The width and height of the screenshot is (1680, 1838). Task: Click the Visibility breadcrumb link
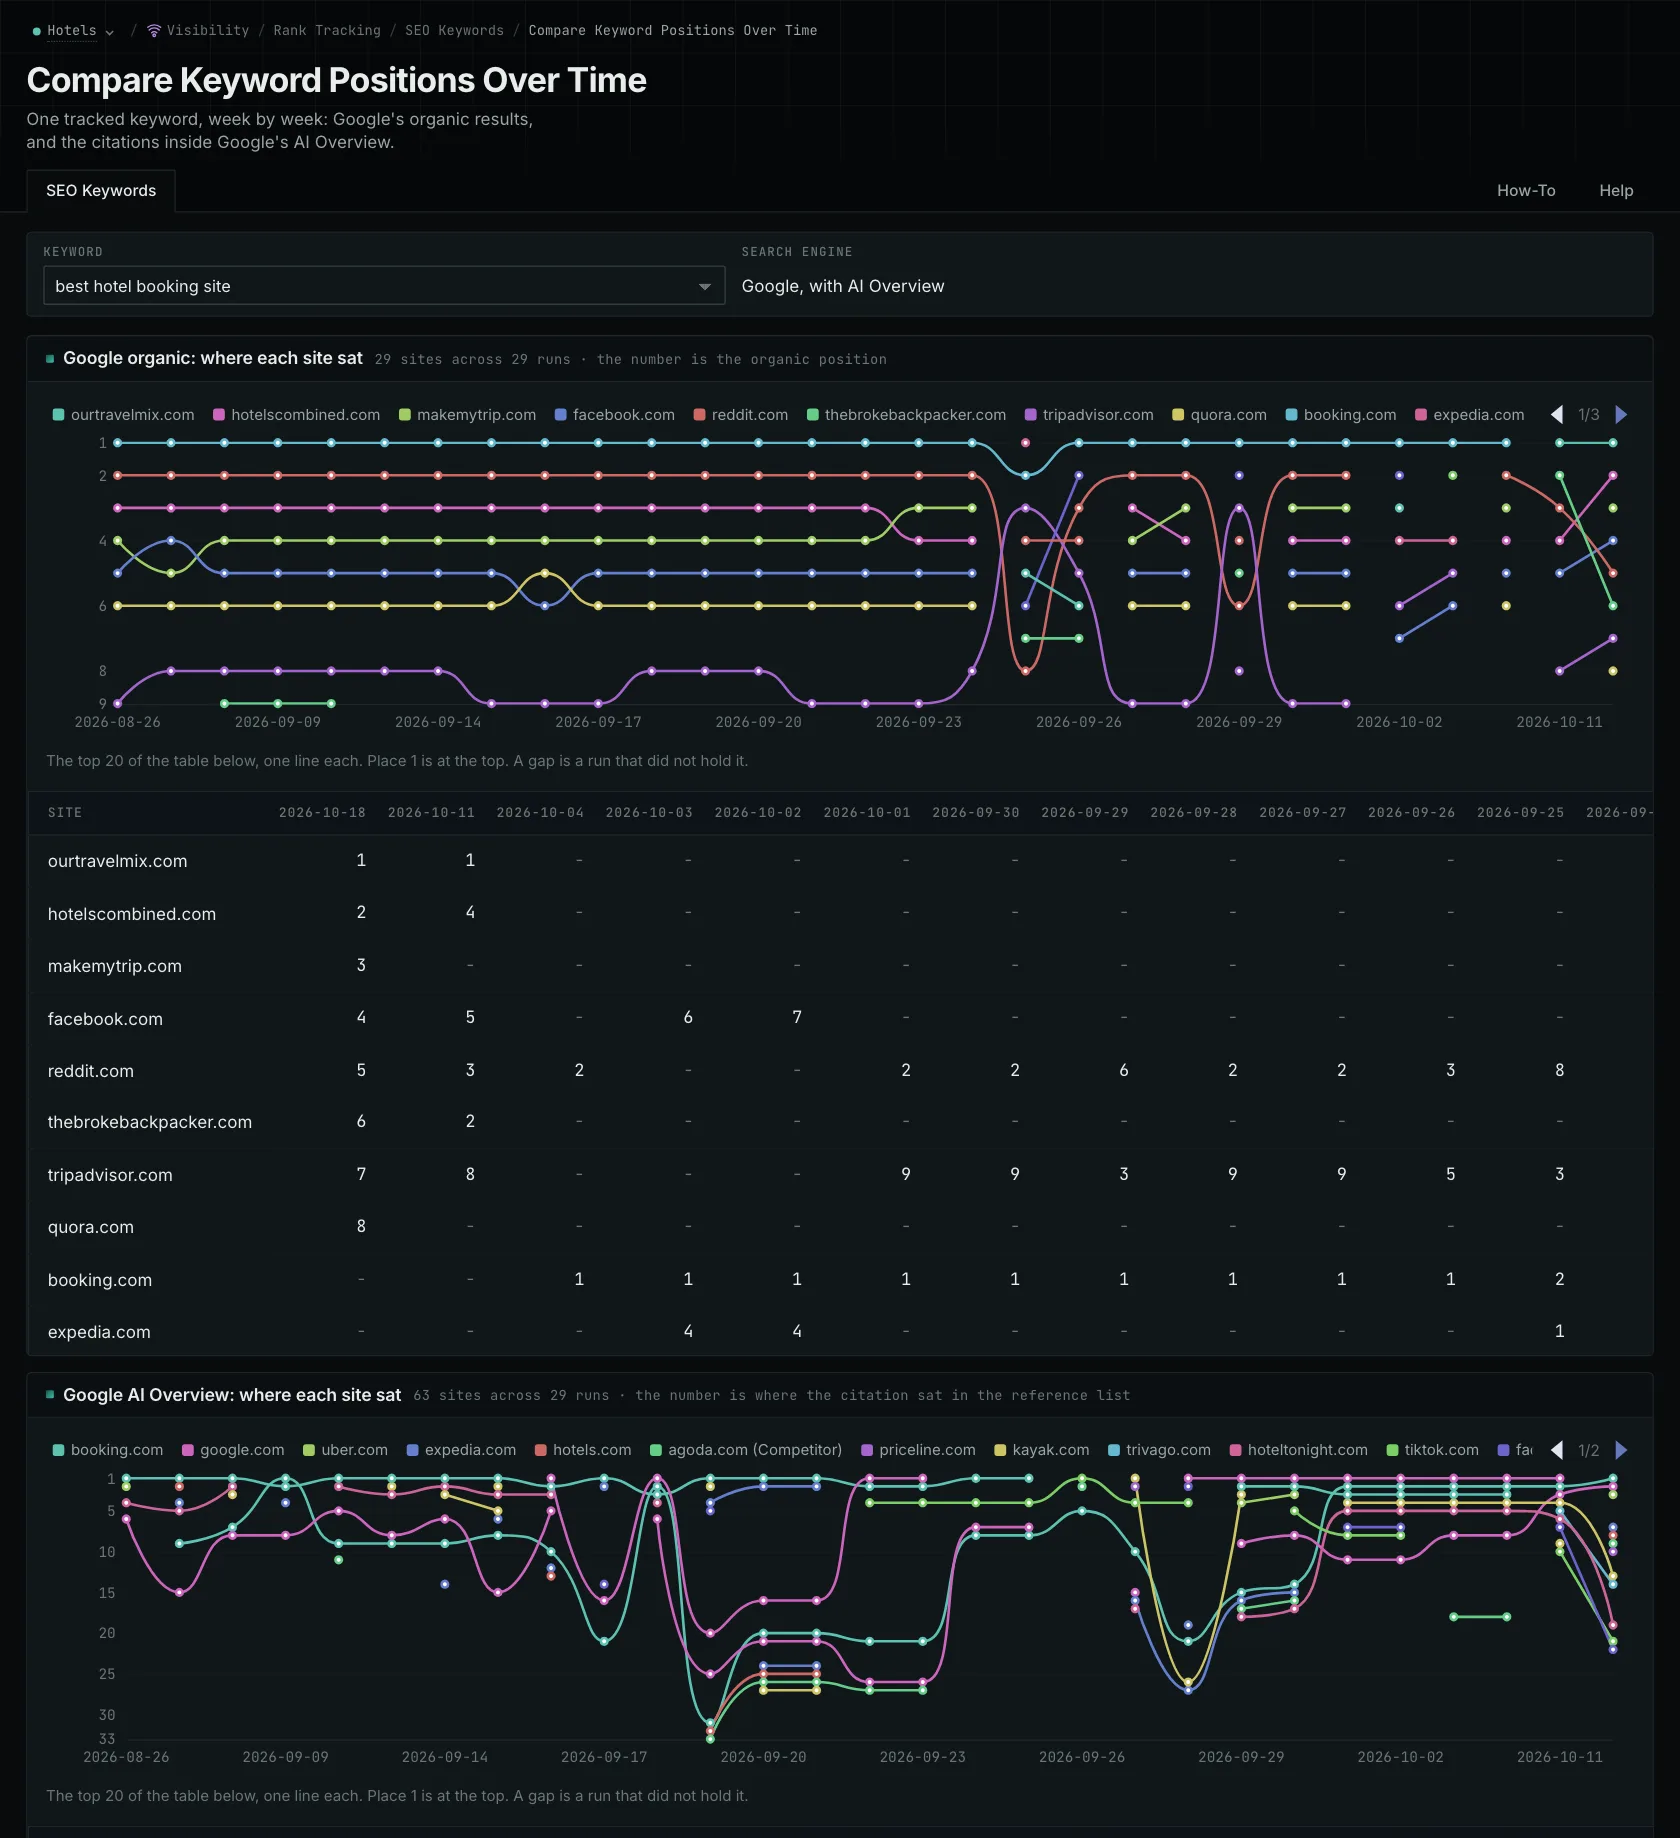(208, 31)
